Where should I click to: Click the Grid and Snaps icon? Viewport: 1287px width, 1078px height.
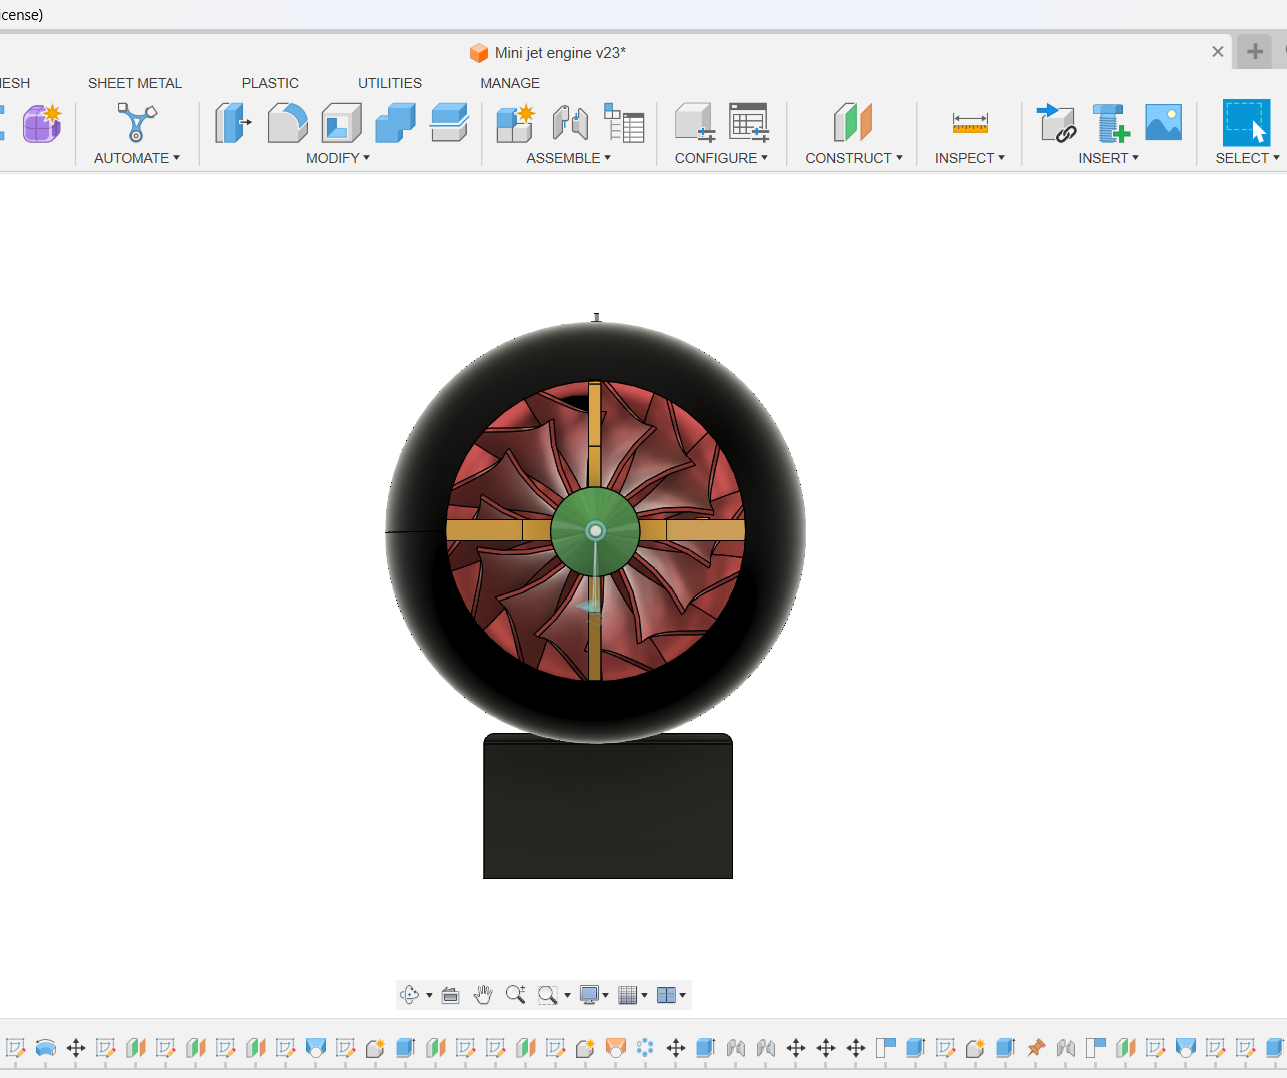[628, 995]
